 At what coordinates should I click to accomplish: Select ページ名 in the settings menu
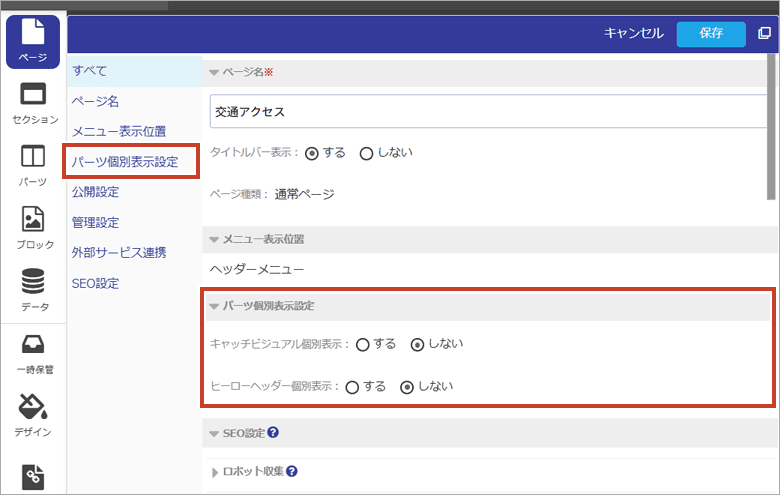96,101
